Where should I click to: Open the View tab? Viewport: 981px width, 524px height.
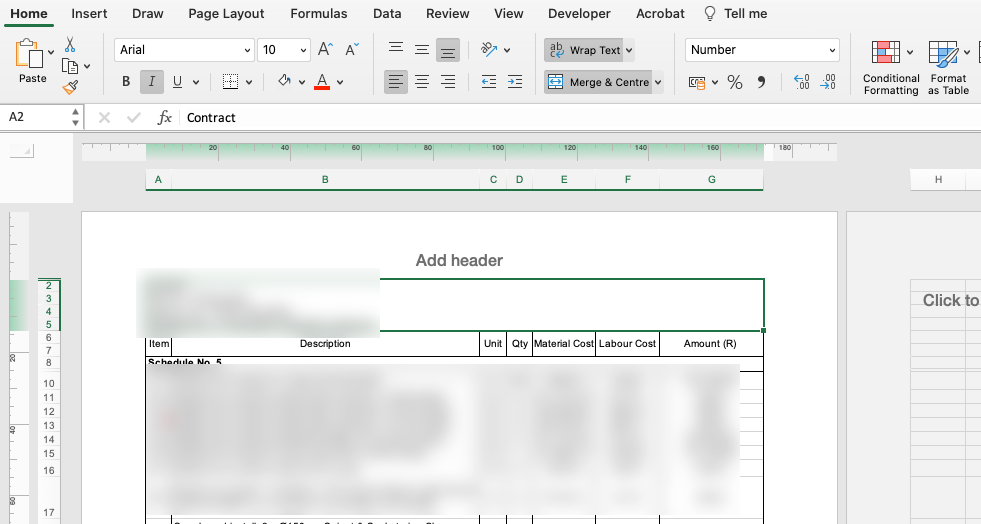click(509, 14)
